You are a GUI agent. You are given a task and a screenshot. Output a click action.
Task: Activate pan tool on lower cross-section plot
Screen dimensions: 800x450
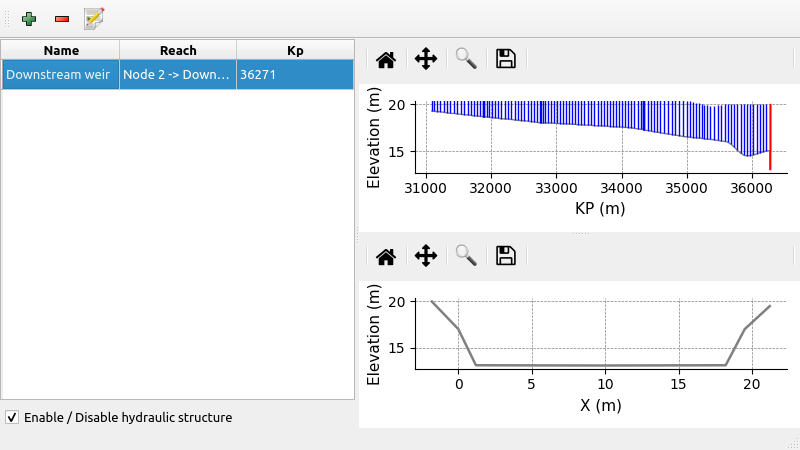(426, 256)
